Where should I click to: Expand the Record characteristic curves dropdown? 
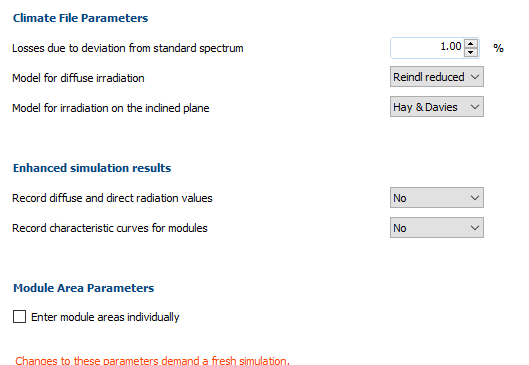(437, 228)
